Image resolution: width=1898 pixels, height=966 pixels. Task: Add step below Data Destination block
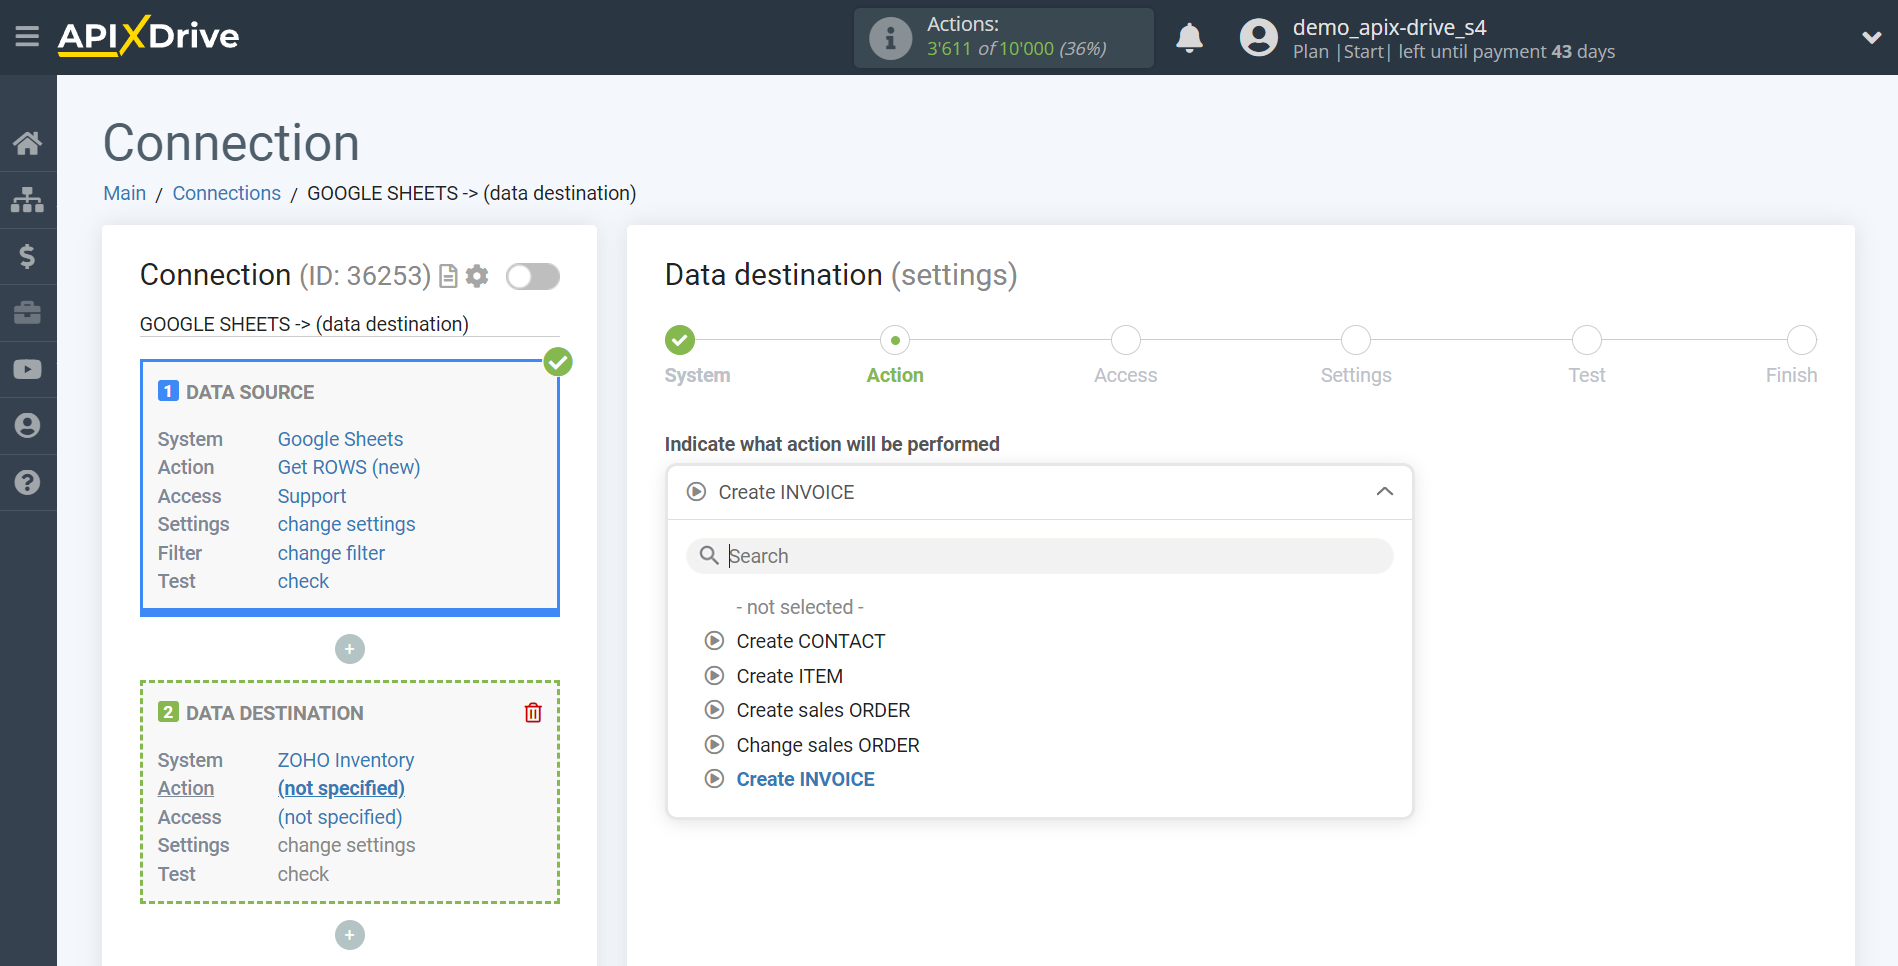[350, 935]
